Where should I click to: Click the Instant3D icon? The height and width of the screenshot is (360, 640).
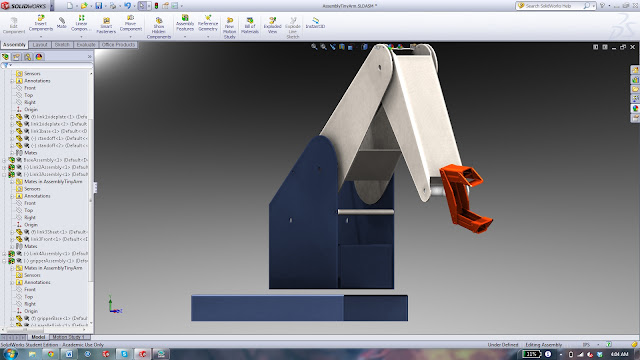pos(315,22)
